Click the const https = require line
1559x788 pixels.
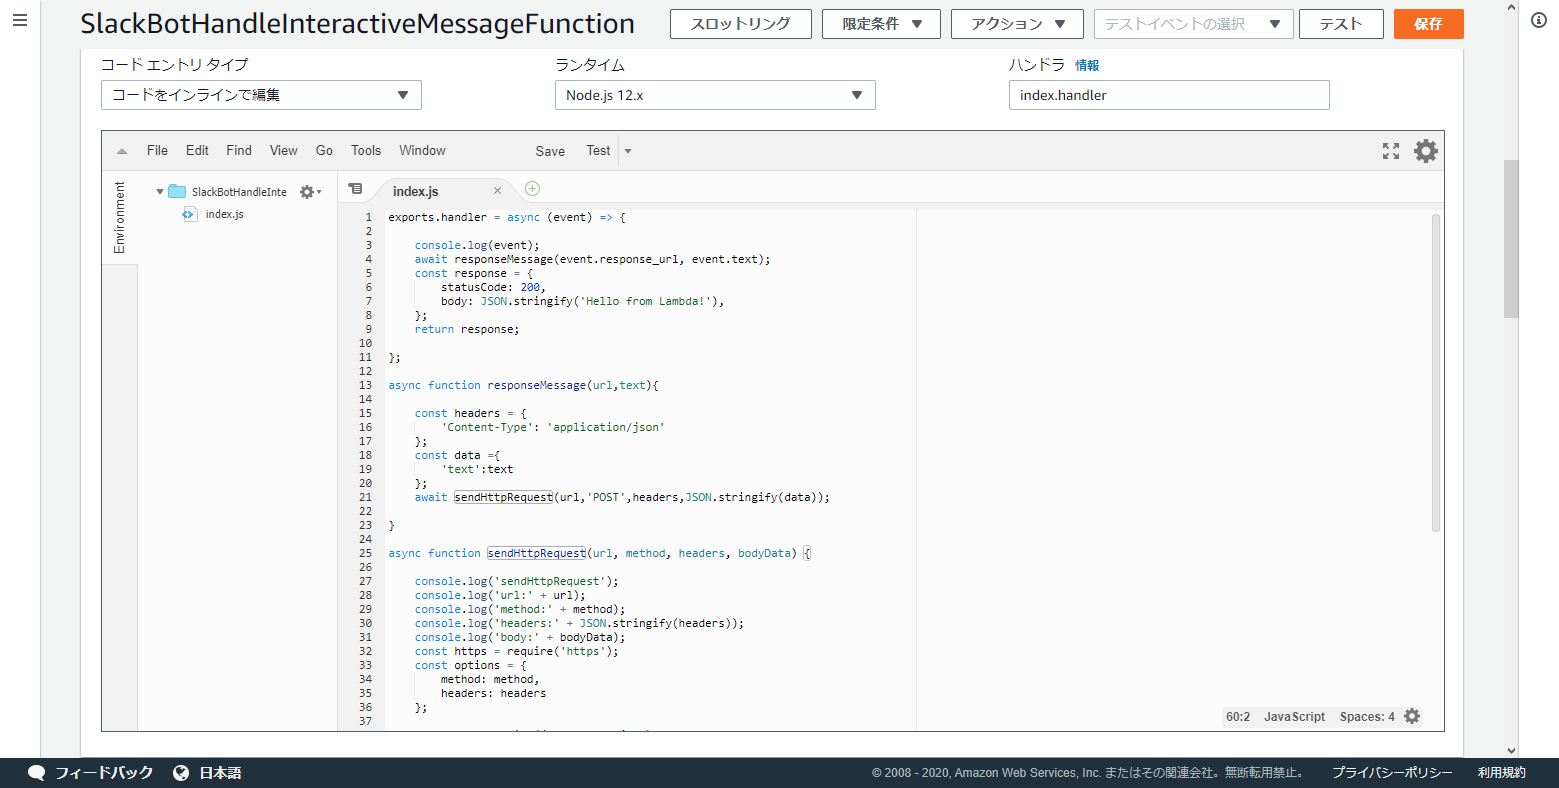pos(517,651)
